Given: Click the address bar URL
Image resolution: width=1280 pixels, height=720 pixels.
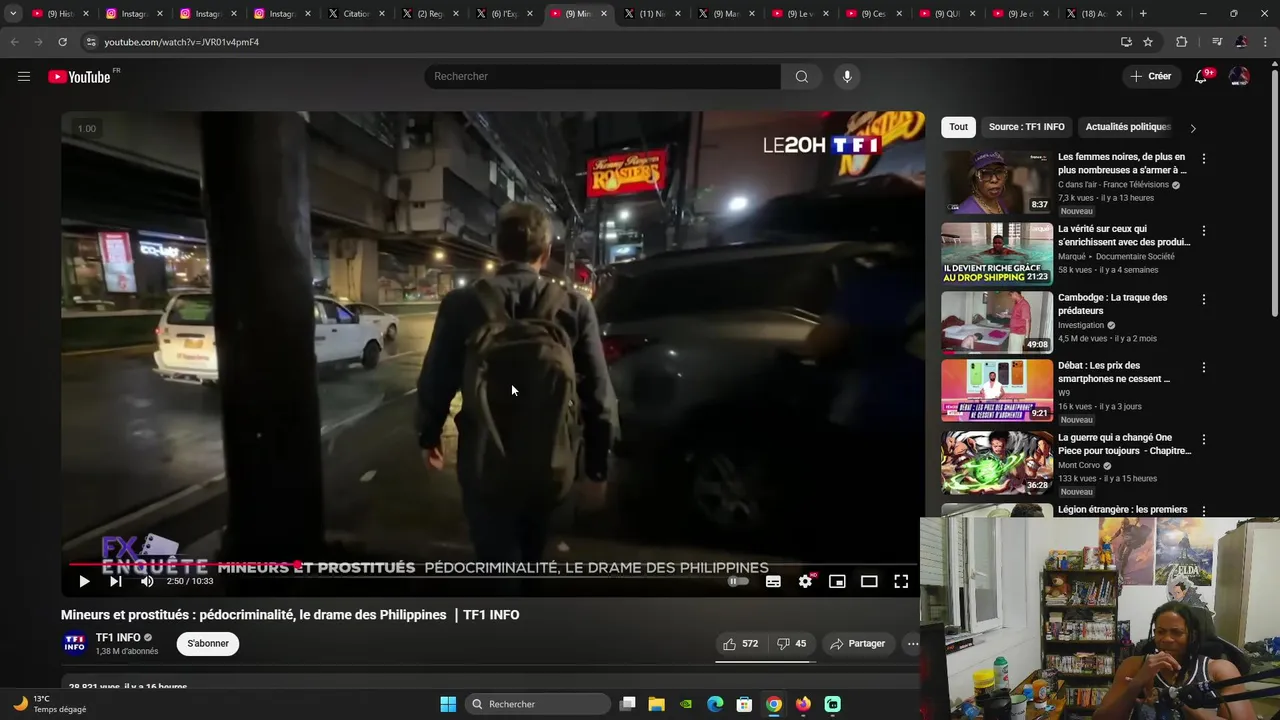Looking at the screenshot, I should (x=181, y=42).
